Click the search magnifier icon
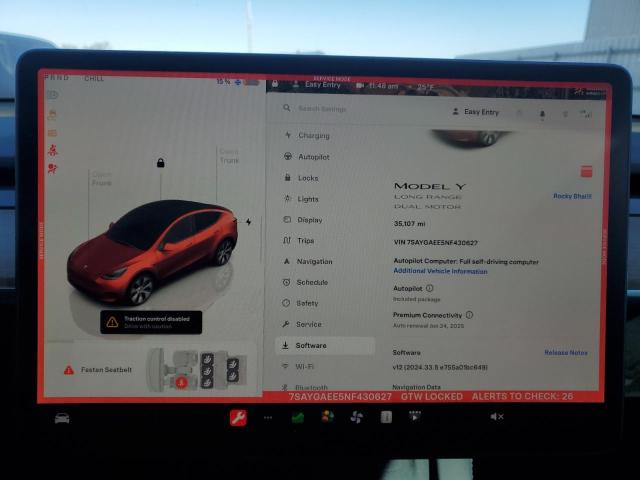Viewport: 640px width, 480px height. (x=287, y=108)
